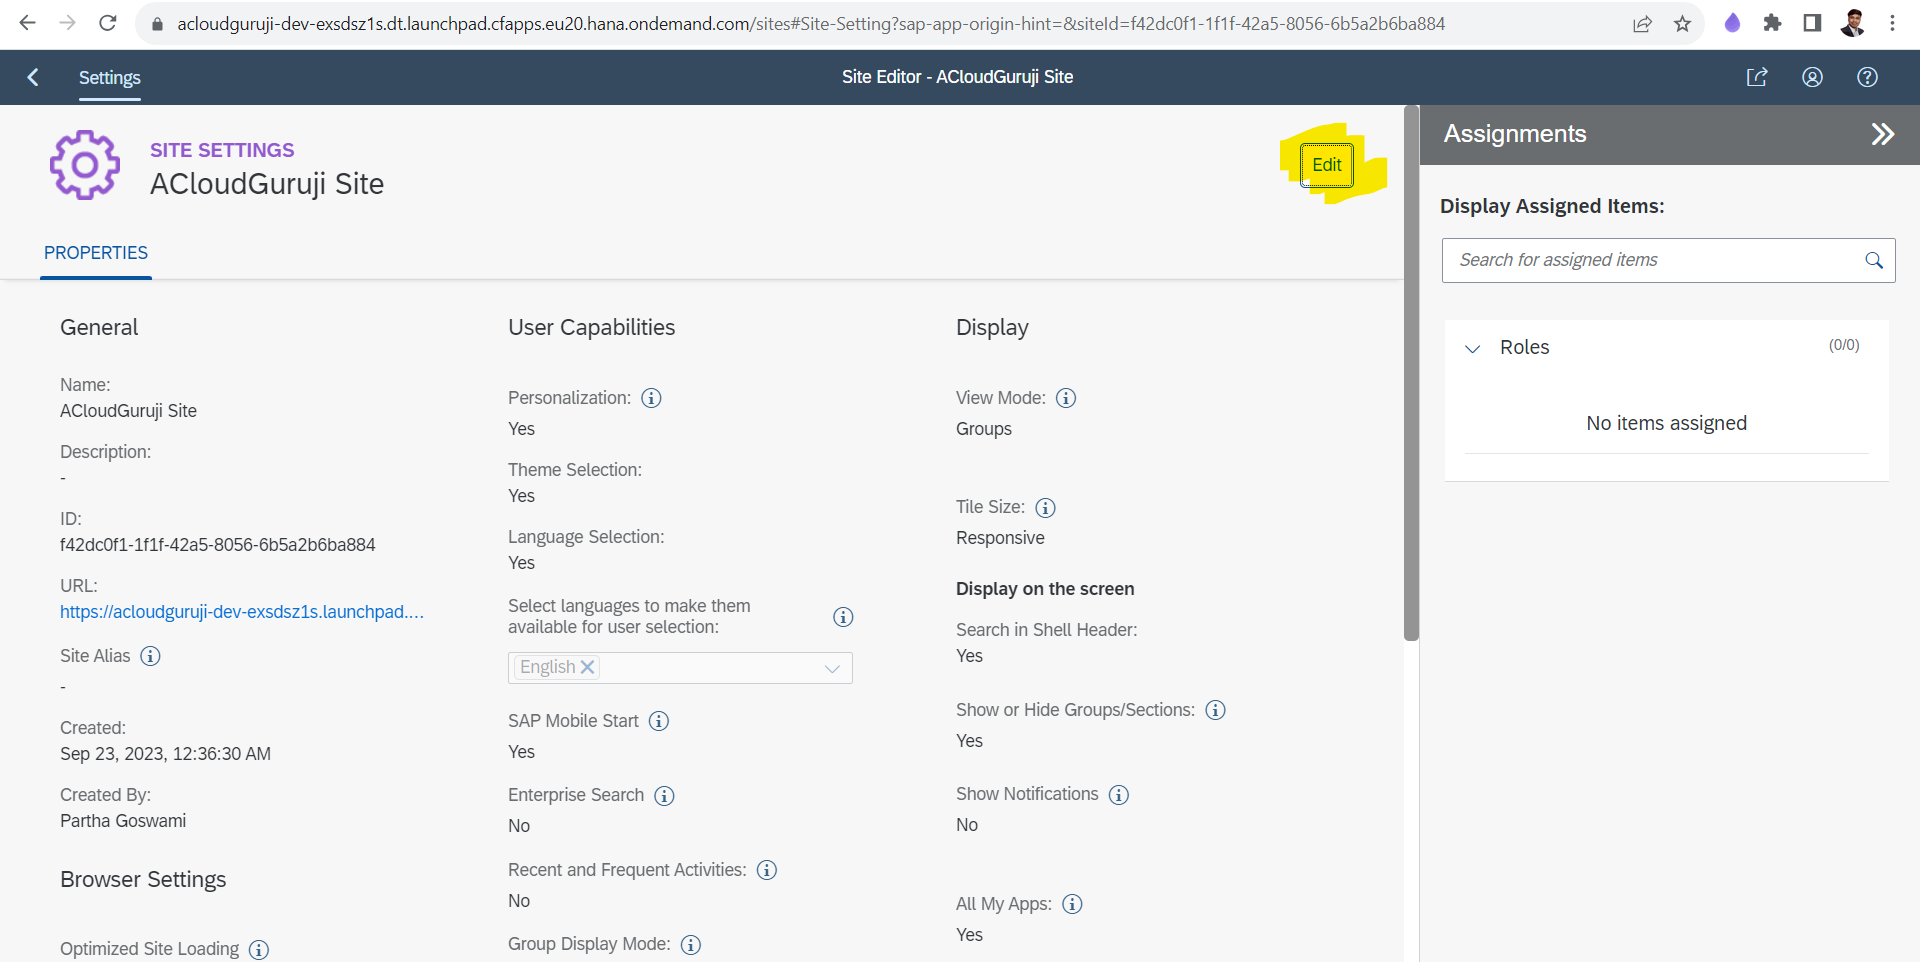The image size is (1920, 962).
Task: Show info for SAP Mobile Start
Action: 659,721
